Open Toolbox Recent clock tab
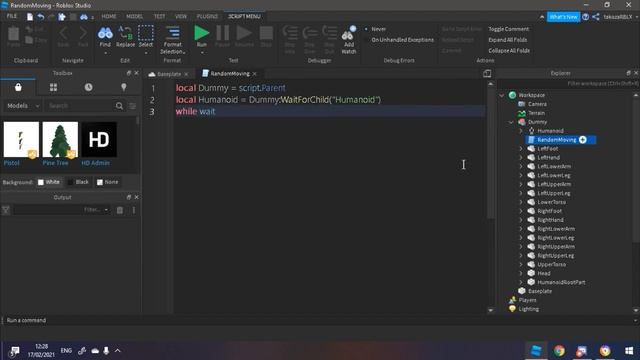640x360 pixels. coord(89,87)
